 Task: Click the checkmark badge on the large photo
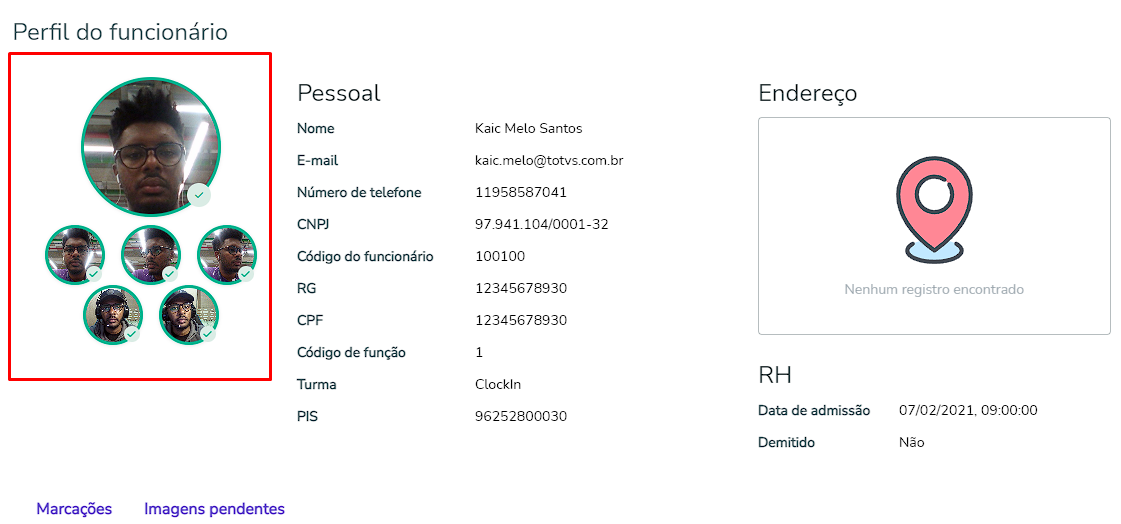tap(199, 195)
